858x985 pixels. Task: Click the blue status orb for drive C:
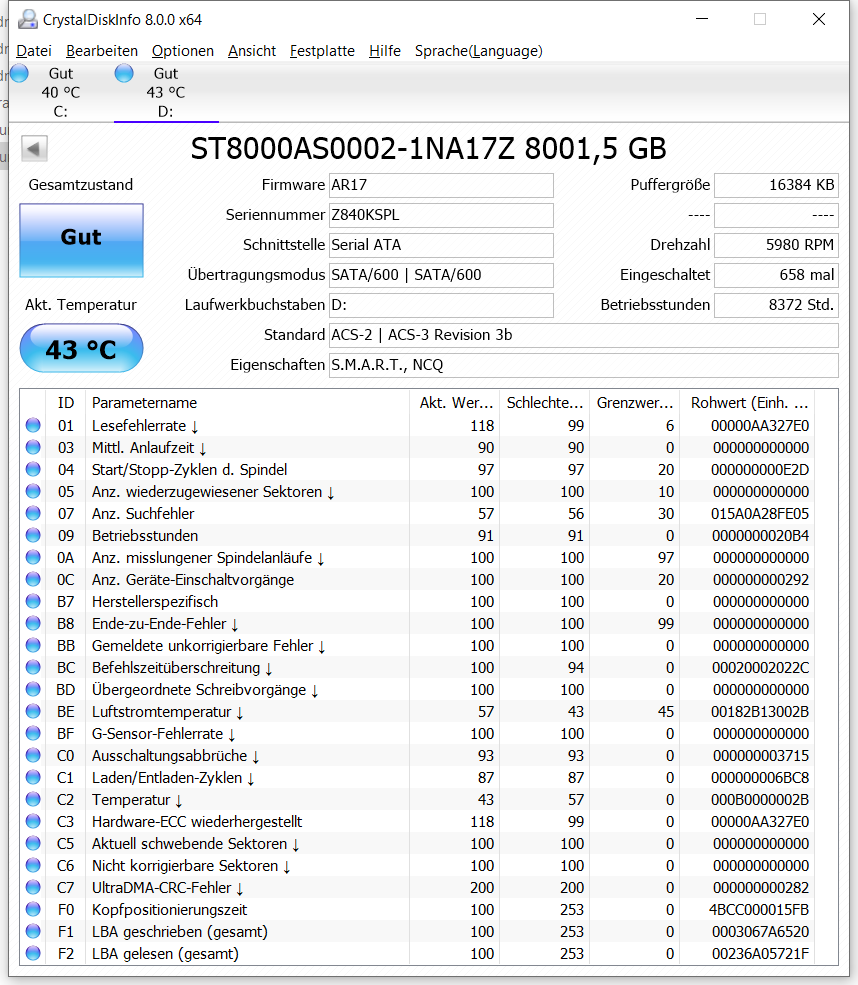[19, 73]
